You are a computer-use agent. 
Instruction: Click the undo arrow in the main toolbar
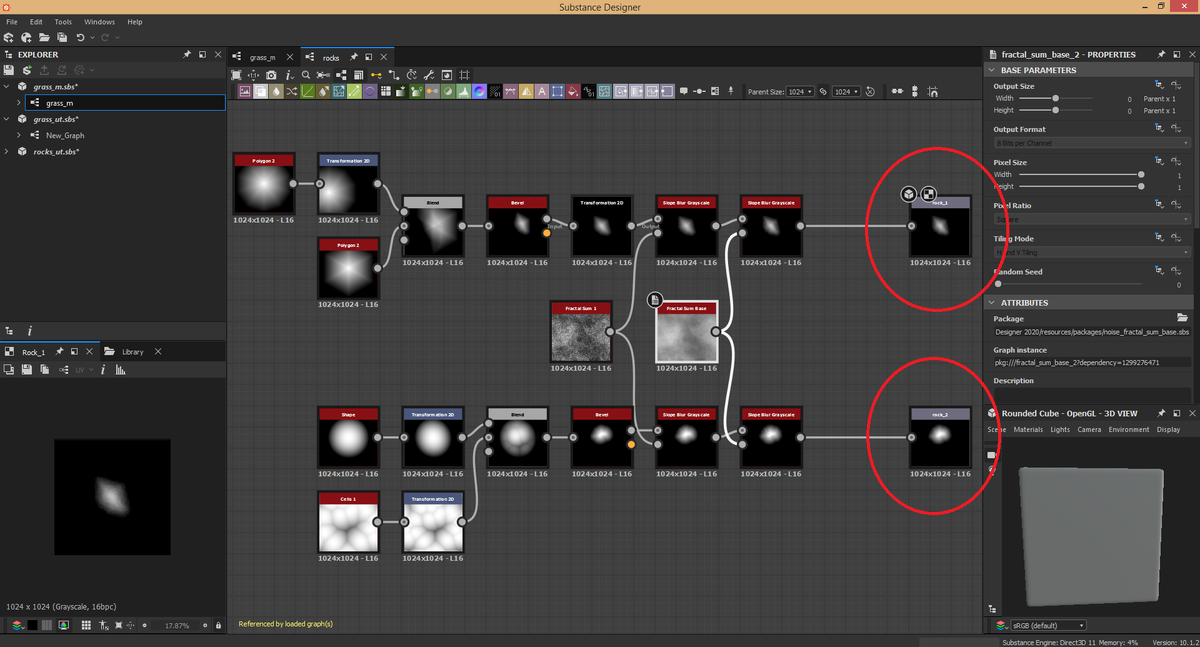click(80, 37)
